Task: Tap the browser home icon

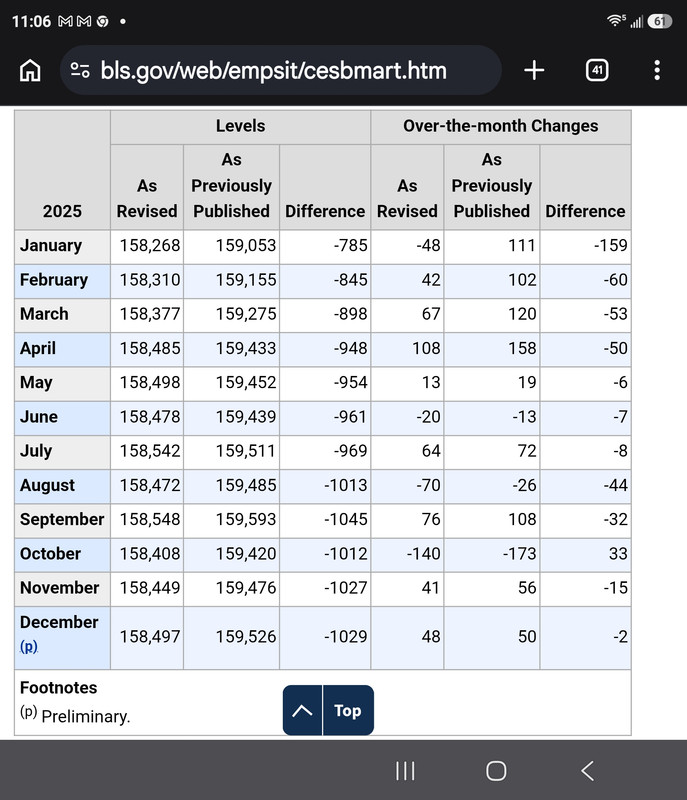Action: (30, 70)
